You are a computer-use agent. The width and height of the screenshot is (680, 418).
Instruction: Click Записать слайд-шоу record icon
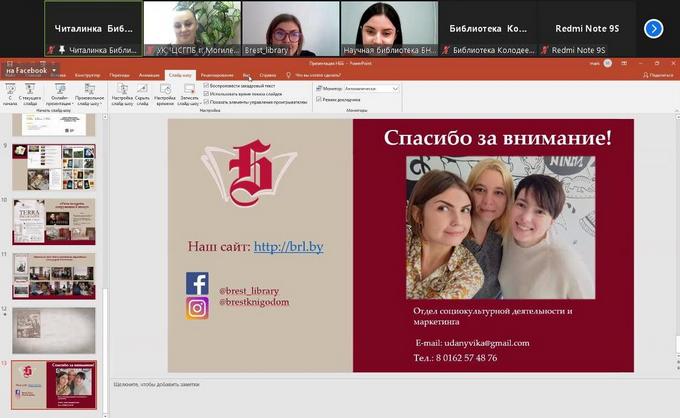click(x=189, y=89)
